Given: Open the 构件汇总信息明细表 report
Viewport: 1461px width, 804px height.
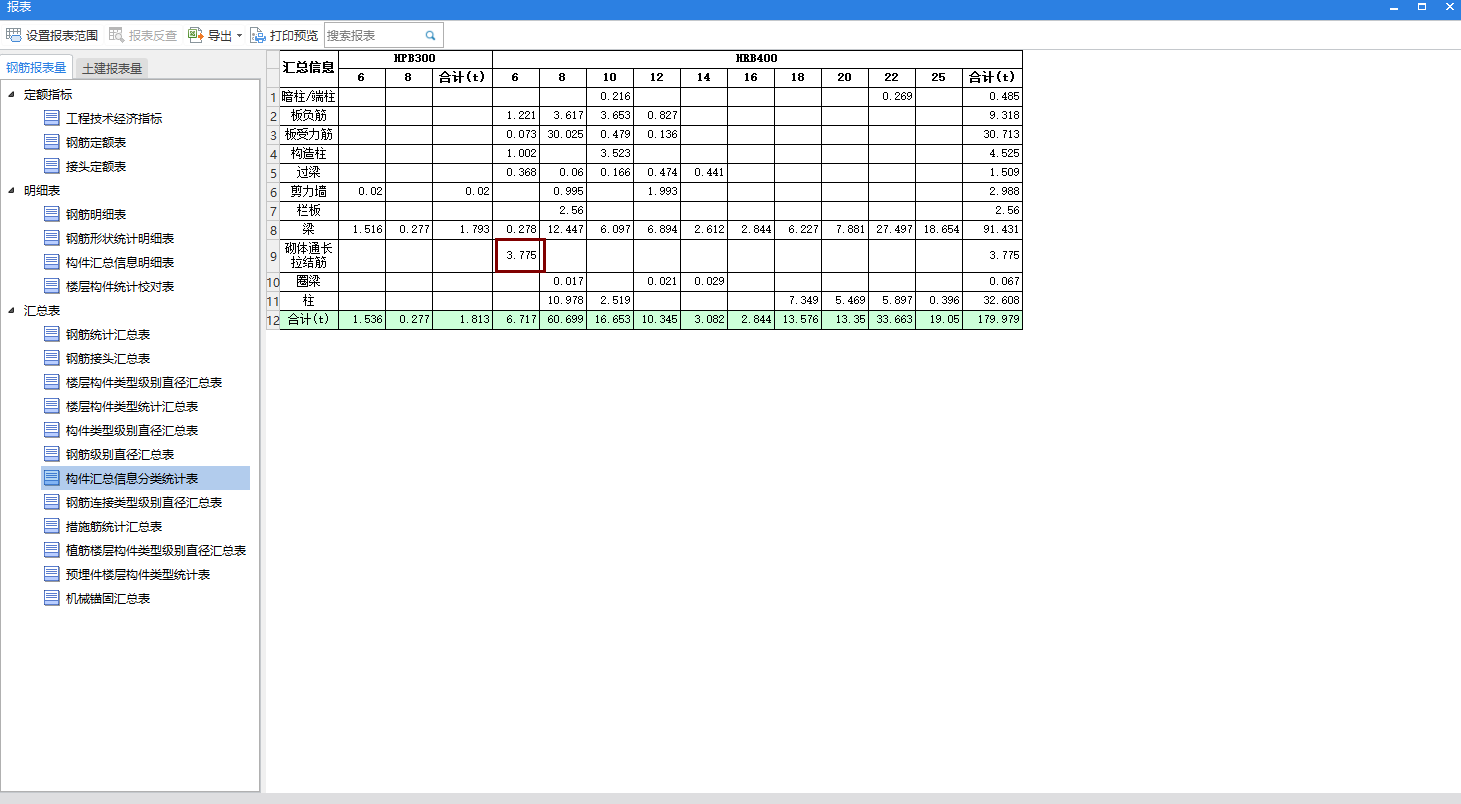Looking at the screenshot, I should 120,262.
